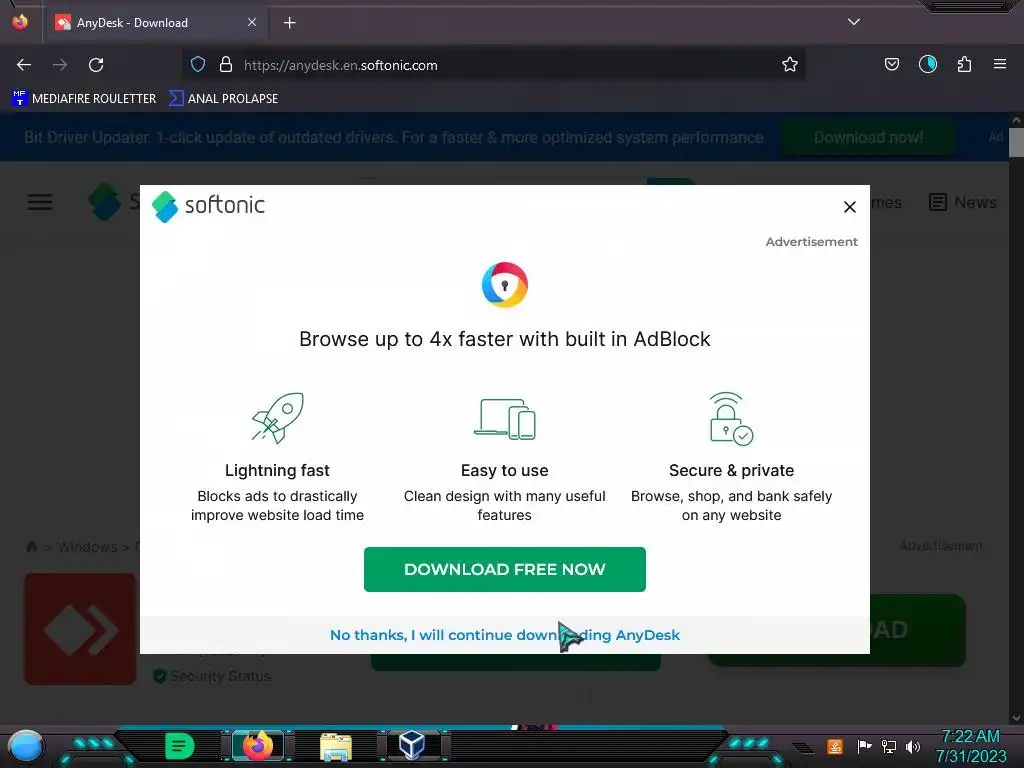
Task: Open a new tab with the plus button
Action: pyautogui.click(x=289, y=23)
